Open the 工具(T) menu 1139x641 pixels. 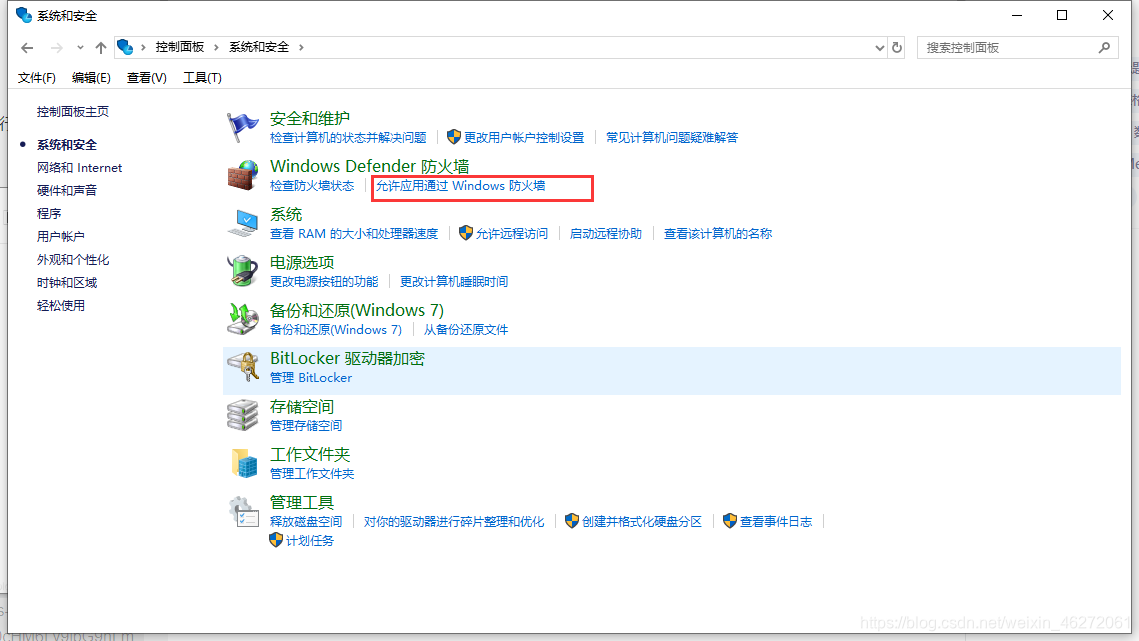click(202, 78)
